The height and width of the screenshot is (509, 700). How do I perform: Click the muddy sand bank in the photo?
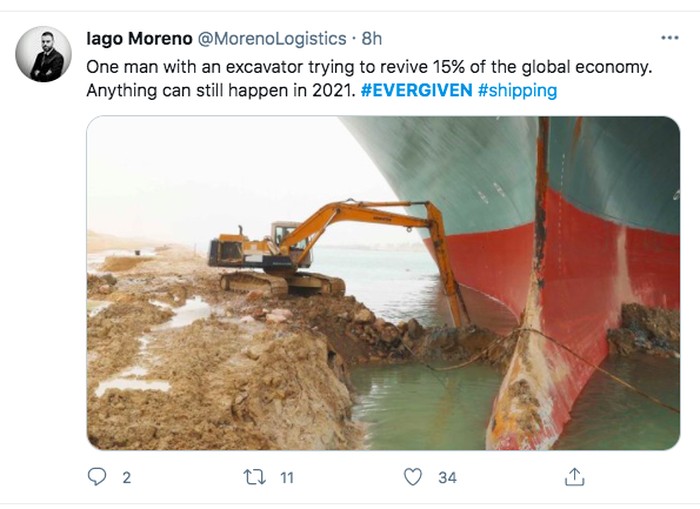click(200, 380)
